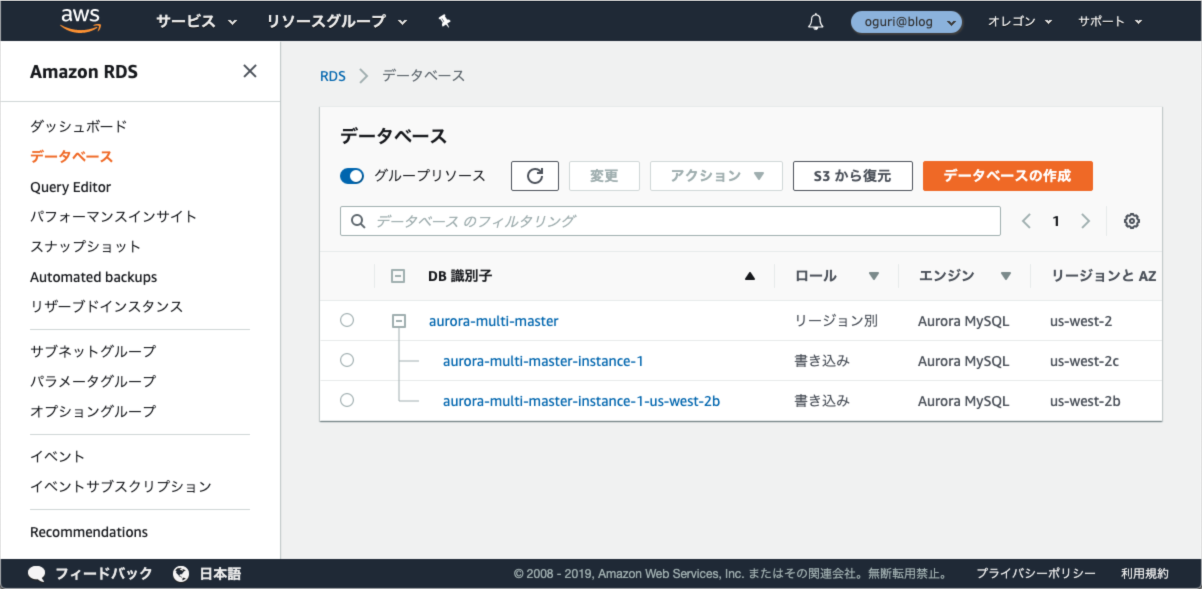Click the feedback speech bubble icon

pyautogui.click(x=36, y=573)
